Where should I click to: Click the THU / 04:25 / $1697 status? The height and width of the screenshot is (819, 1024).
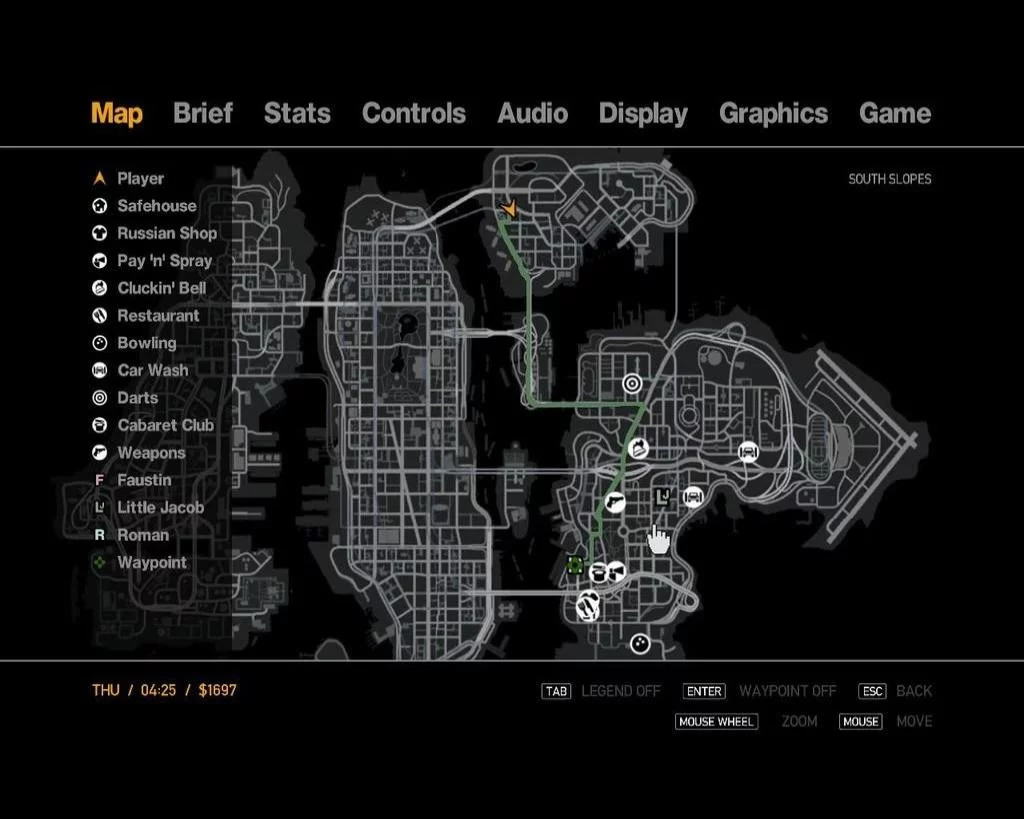[164, 690]
